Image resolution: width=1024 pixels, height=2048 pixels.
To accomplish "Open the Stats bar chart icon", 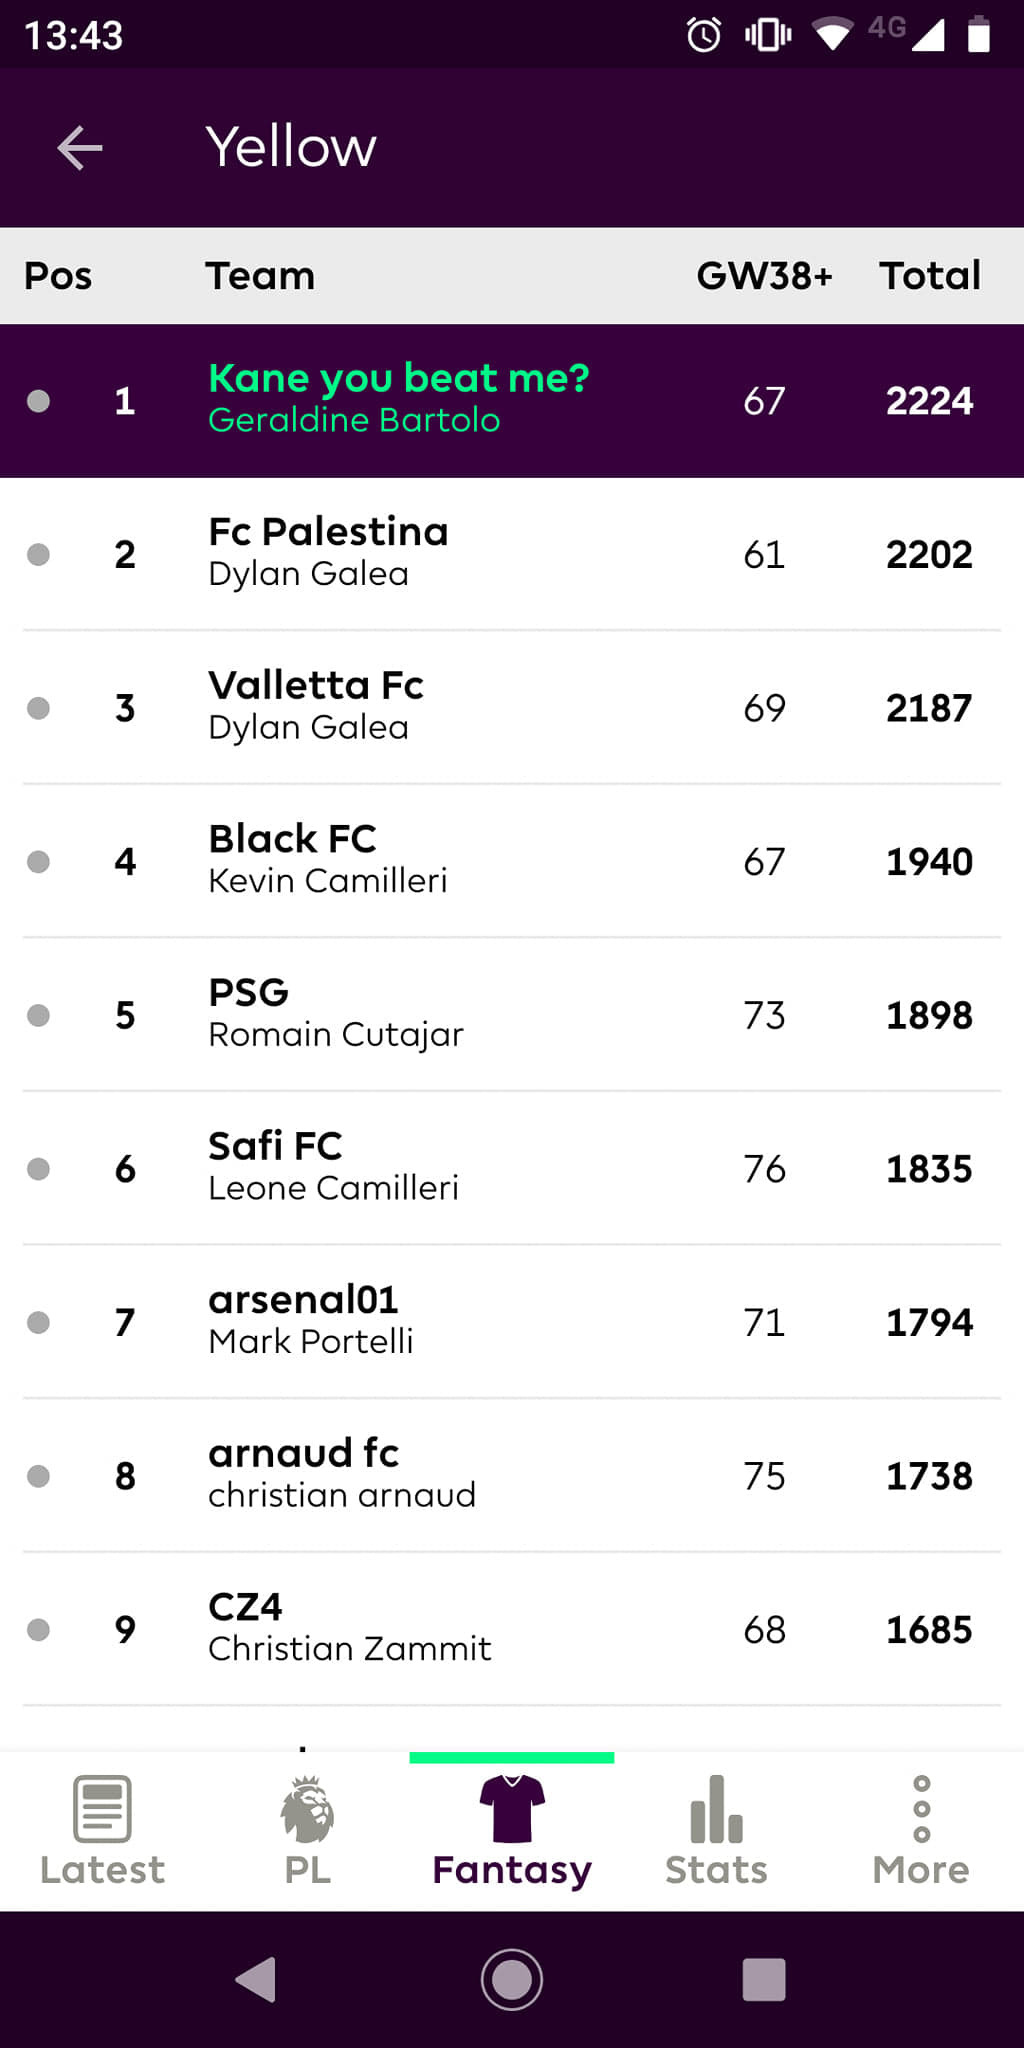I will point(716,1808).
